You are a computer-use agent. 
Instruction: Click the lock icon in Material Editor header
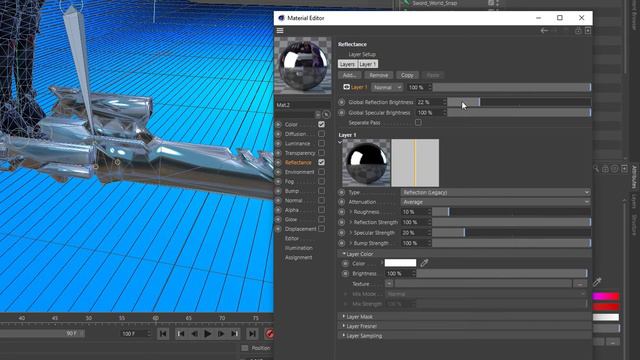coord(578,31)
